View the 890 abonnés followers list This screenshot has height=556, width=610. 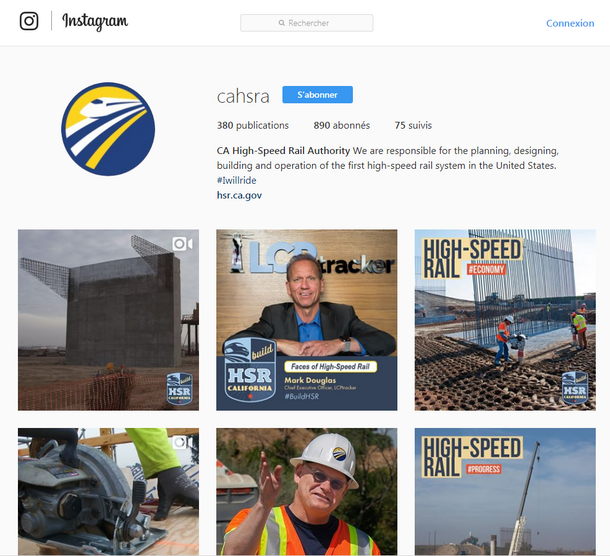click(x=342, y=125)
